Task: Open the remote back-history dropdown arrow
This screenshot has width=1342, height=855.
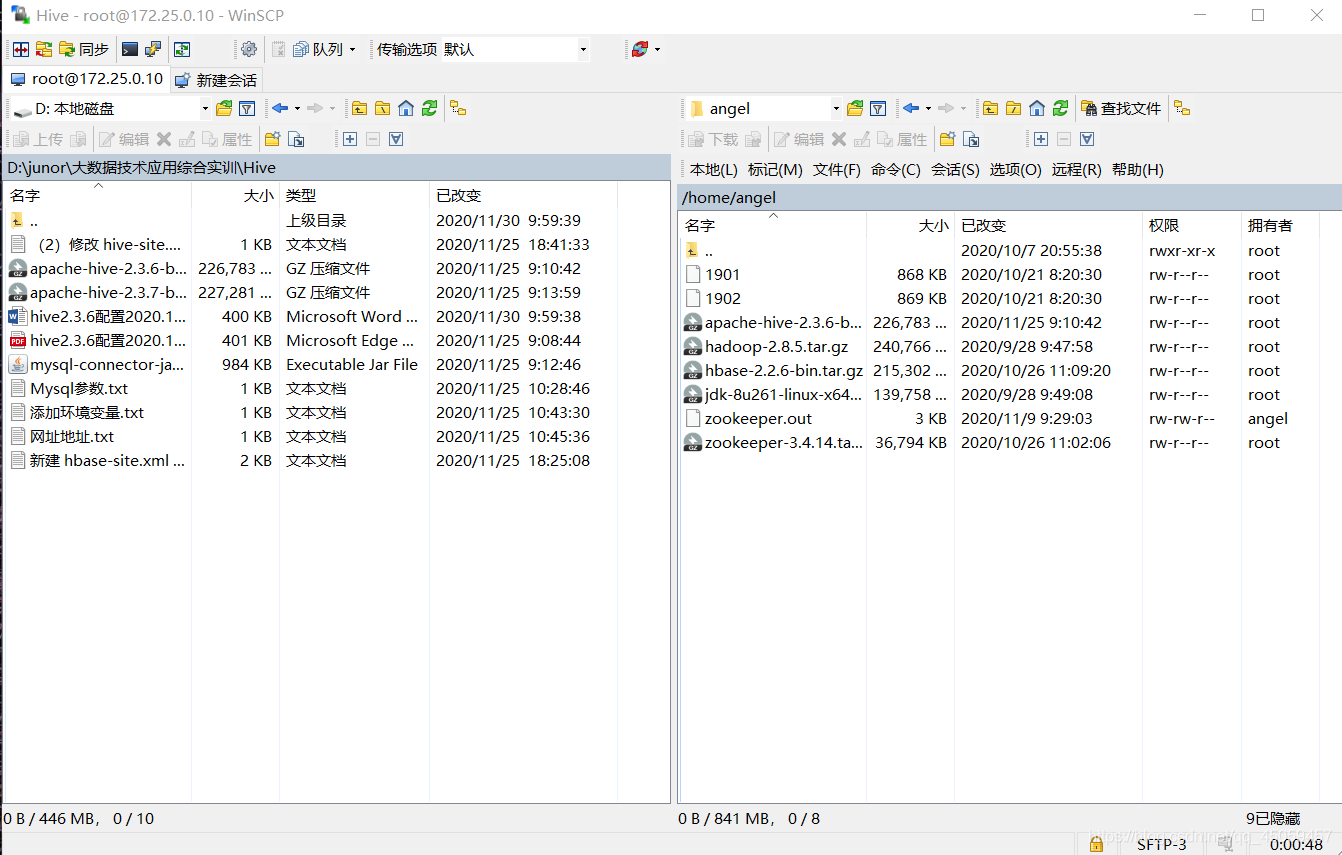Action: coord(928,108)
